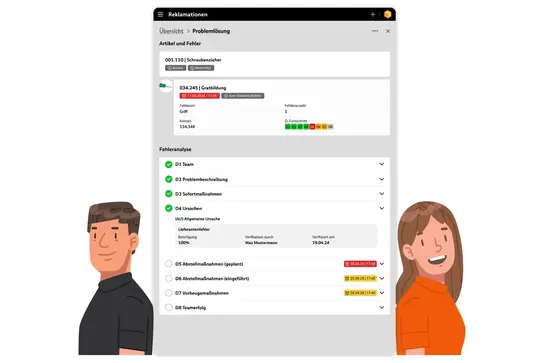
Task: Click the green check for D1 Team
Action: [169, 164]
